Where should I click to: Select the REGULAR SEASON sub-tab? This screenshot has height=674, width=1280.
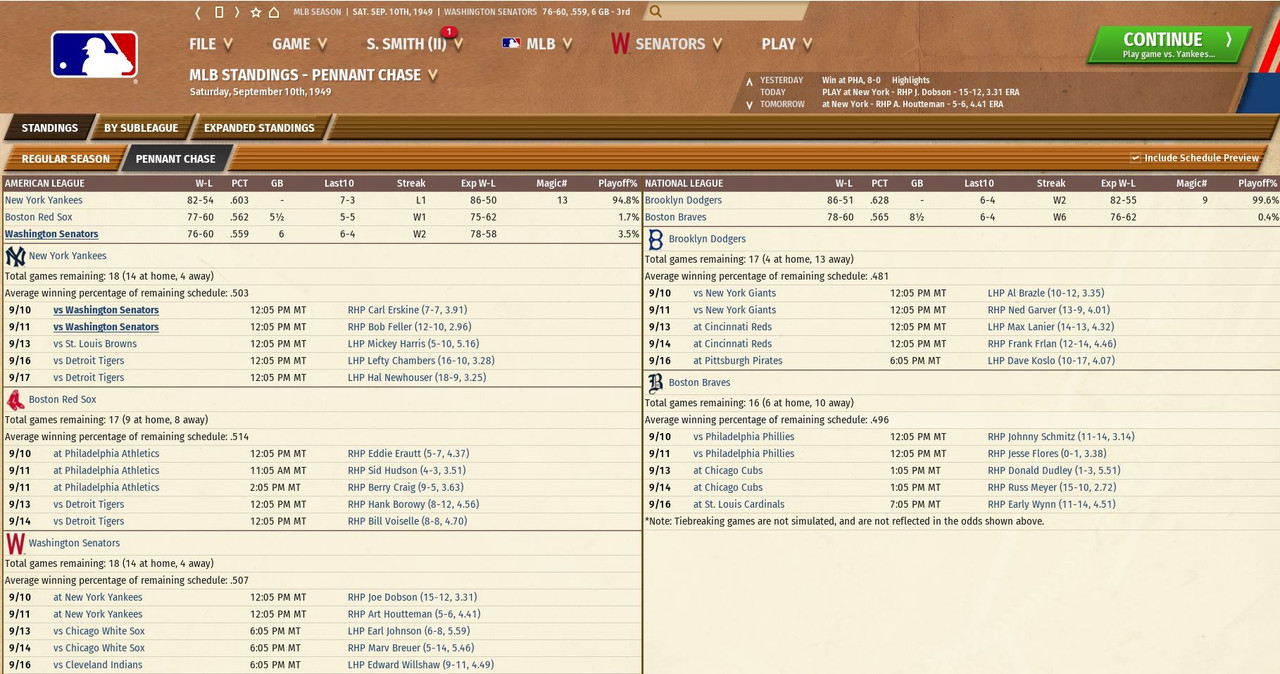(65, 159)
